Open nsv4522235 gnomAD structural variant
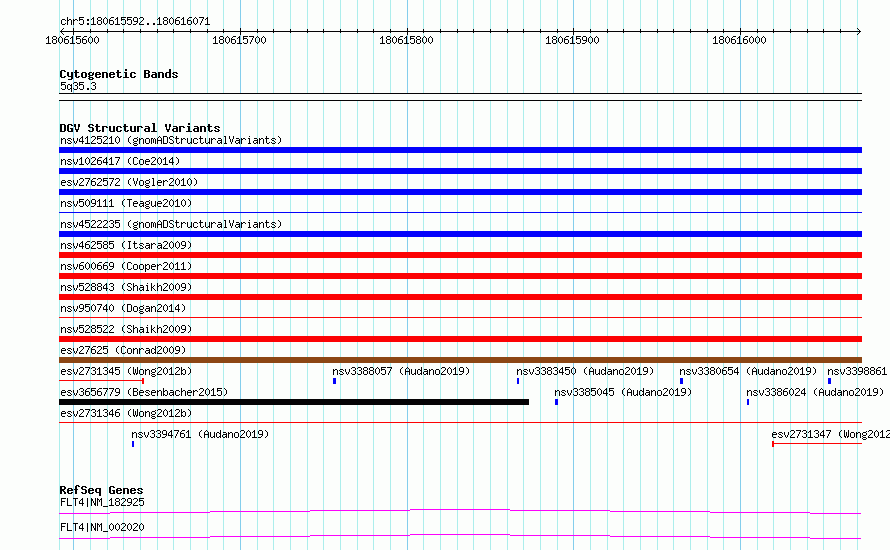The image size is (890, 550). (x=171, y=224)
